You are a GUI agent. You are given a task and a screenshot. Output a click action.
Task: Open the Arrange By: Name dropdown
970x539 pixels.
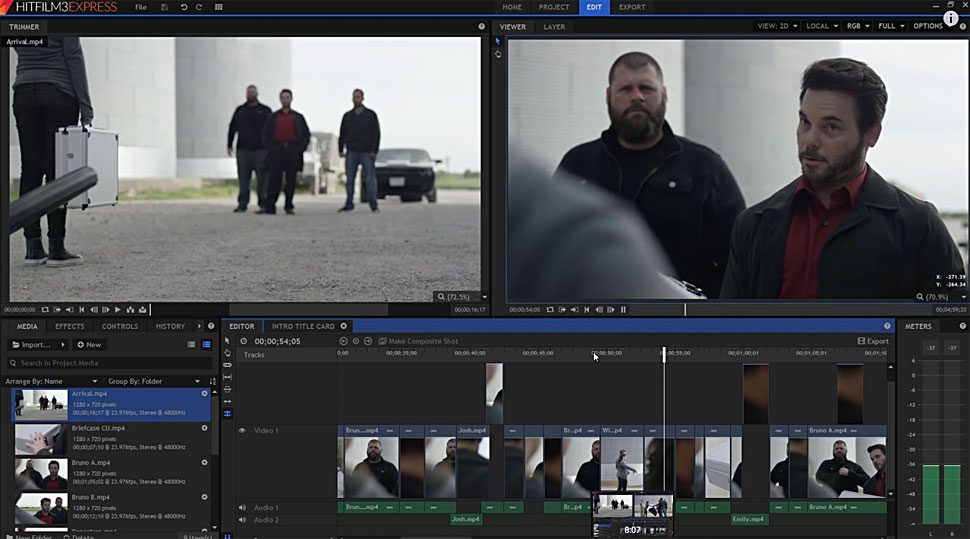(x=52, y=381)
